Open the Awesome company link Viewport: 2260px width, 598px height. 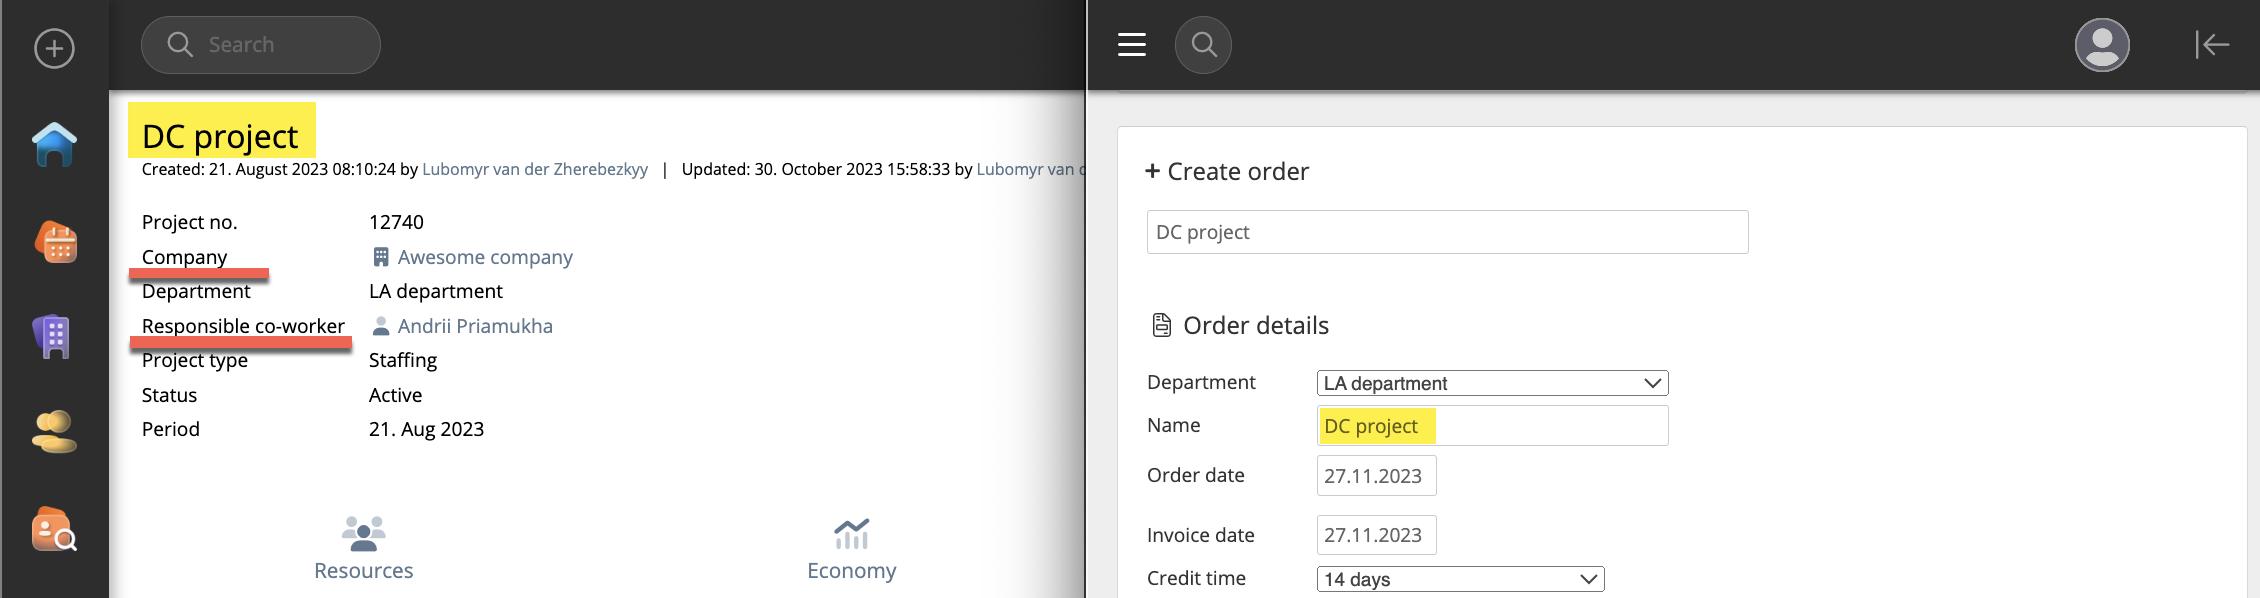(x=484, y=257)
